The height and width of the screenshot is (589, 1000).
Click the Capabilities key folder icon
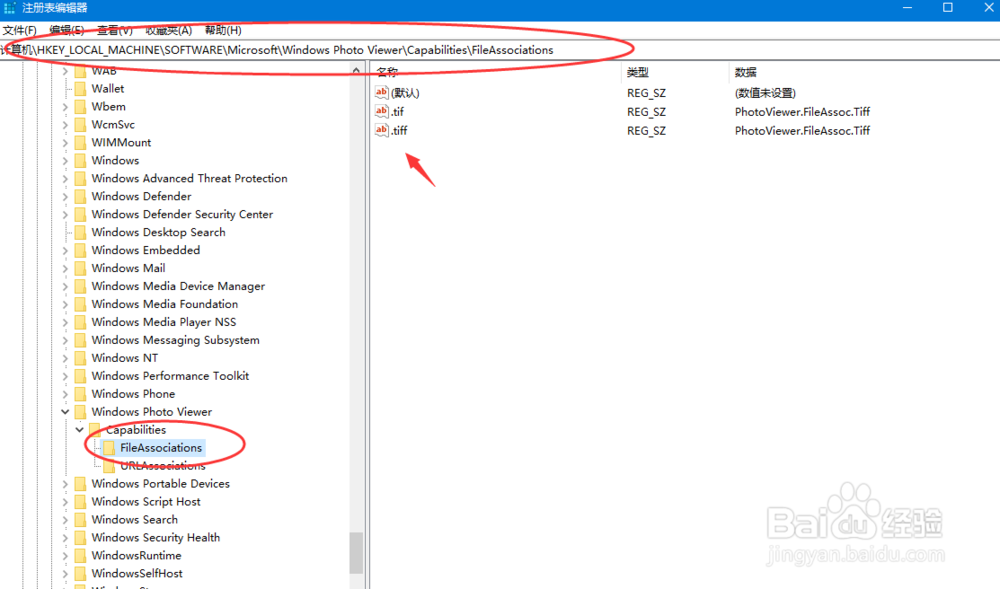point(94,429)
